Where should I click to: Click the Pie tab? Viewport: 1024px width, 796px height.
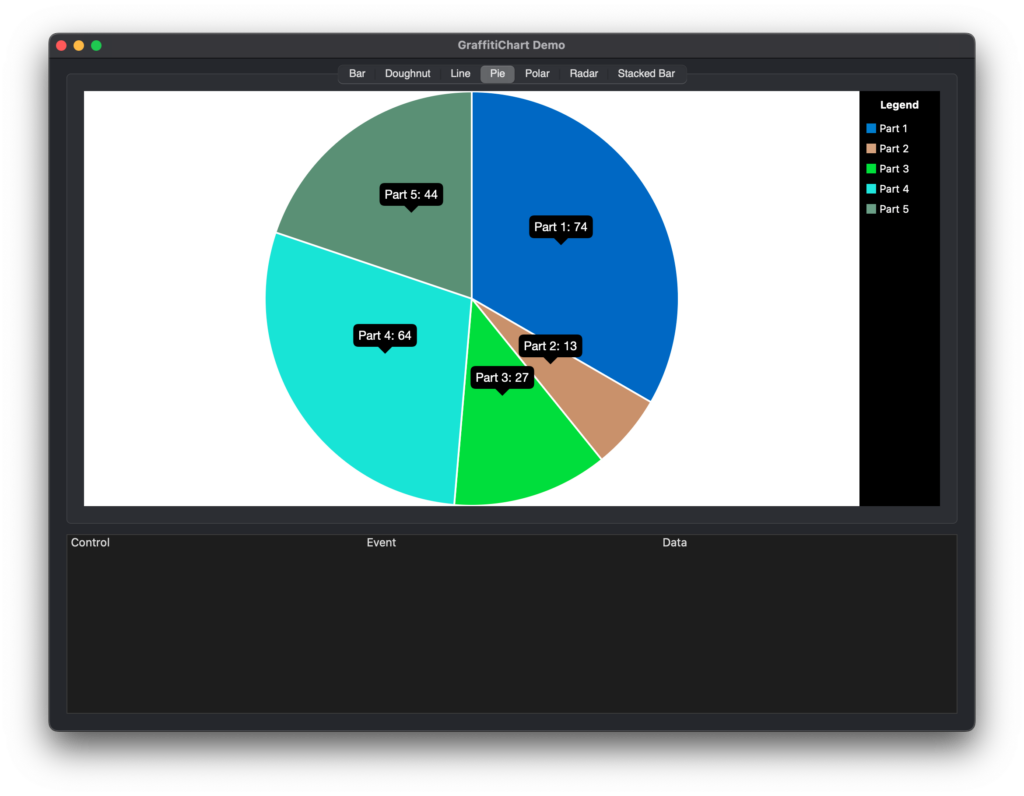click(497, 73)
